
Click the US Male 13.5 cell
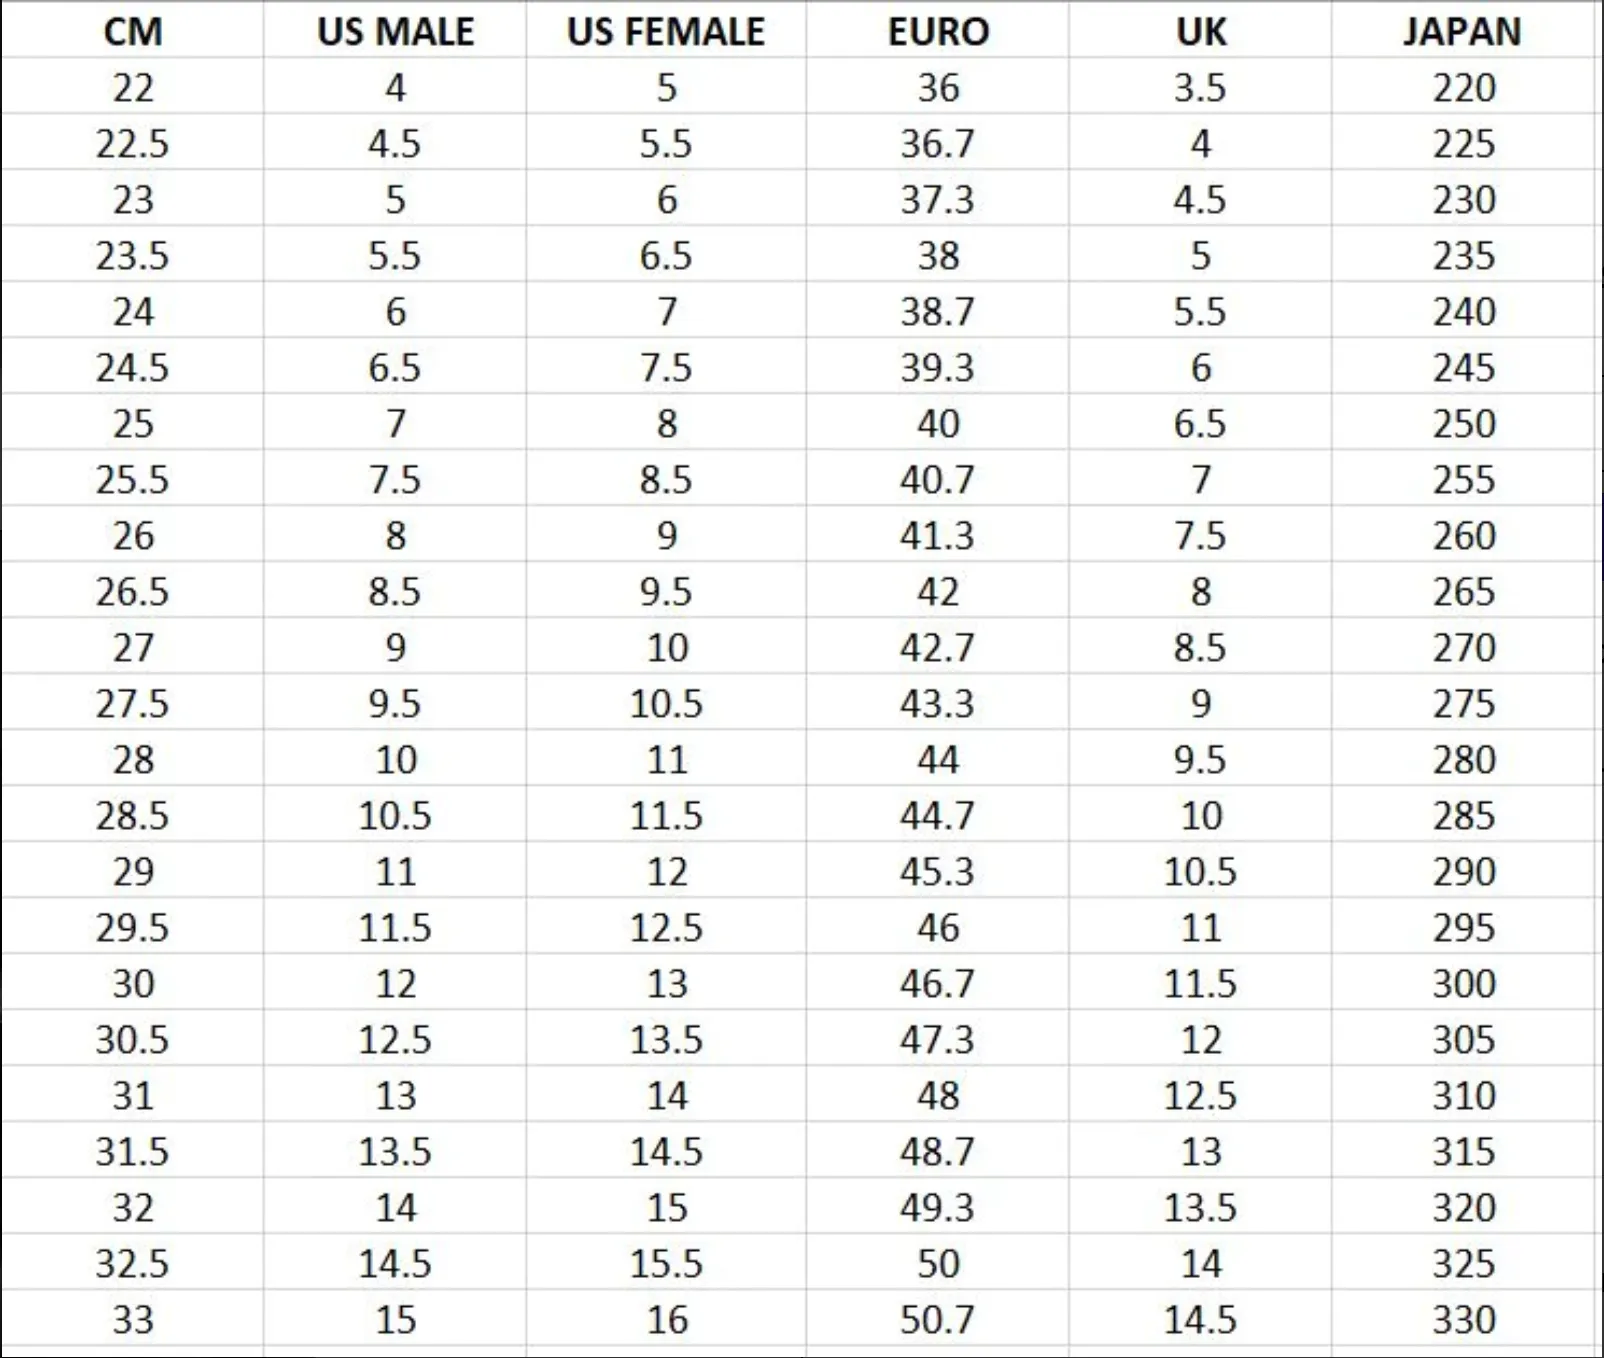tap(395, 1151)
